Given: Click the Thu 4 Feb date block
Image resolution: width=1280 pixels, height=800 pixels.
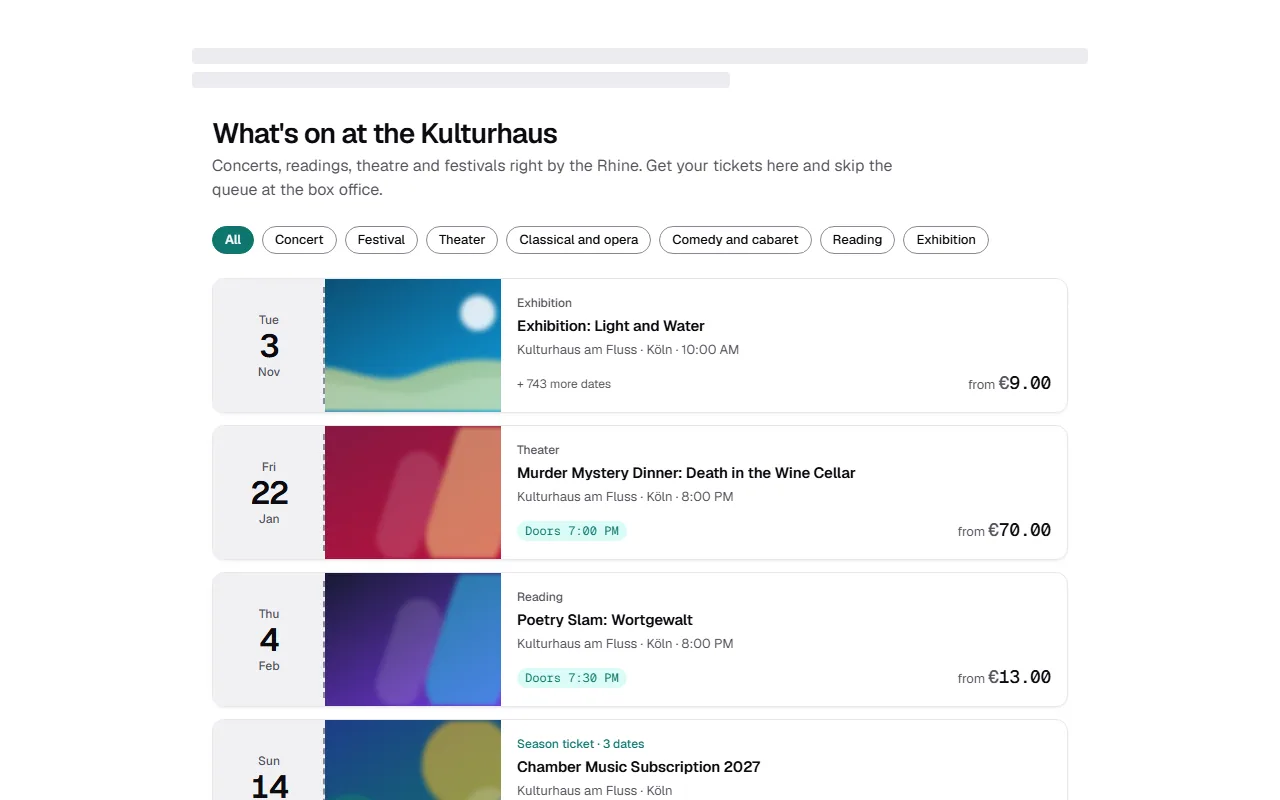Looking at the screenshot, I should click(x=269, y=639).
